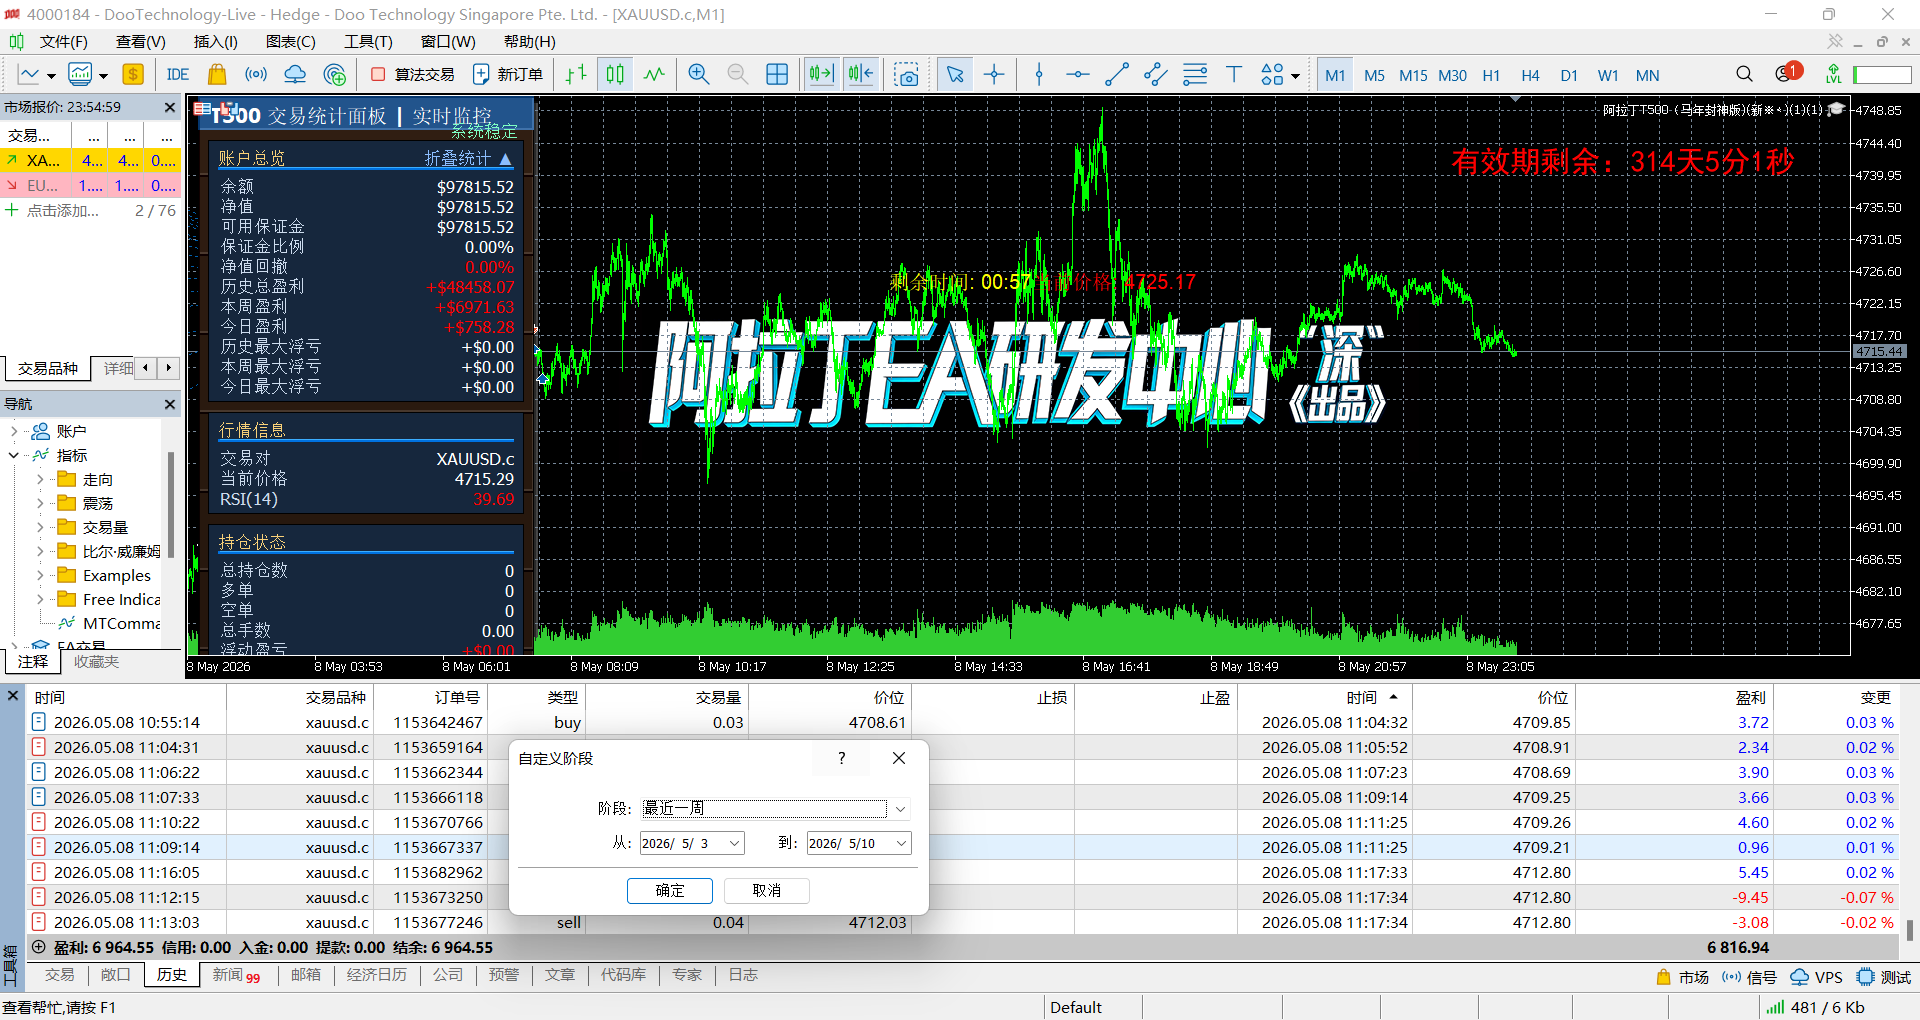Expand the 震荡 oscillators folder

[x=41, y=504]
